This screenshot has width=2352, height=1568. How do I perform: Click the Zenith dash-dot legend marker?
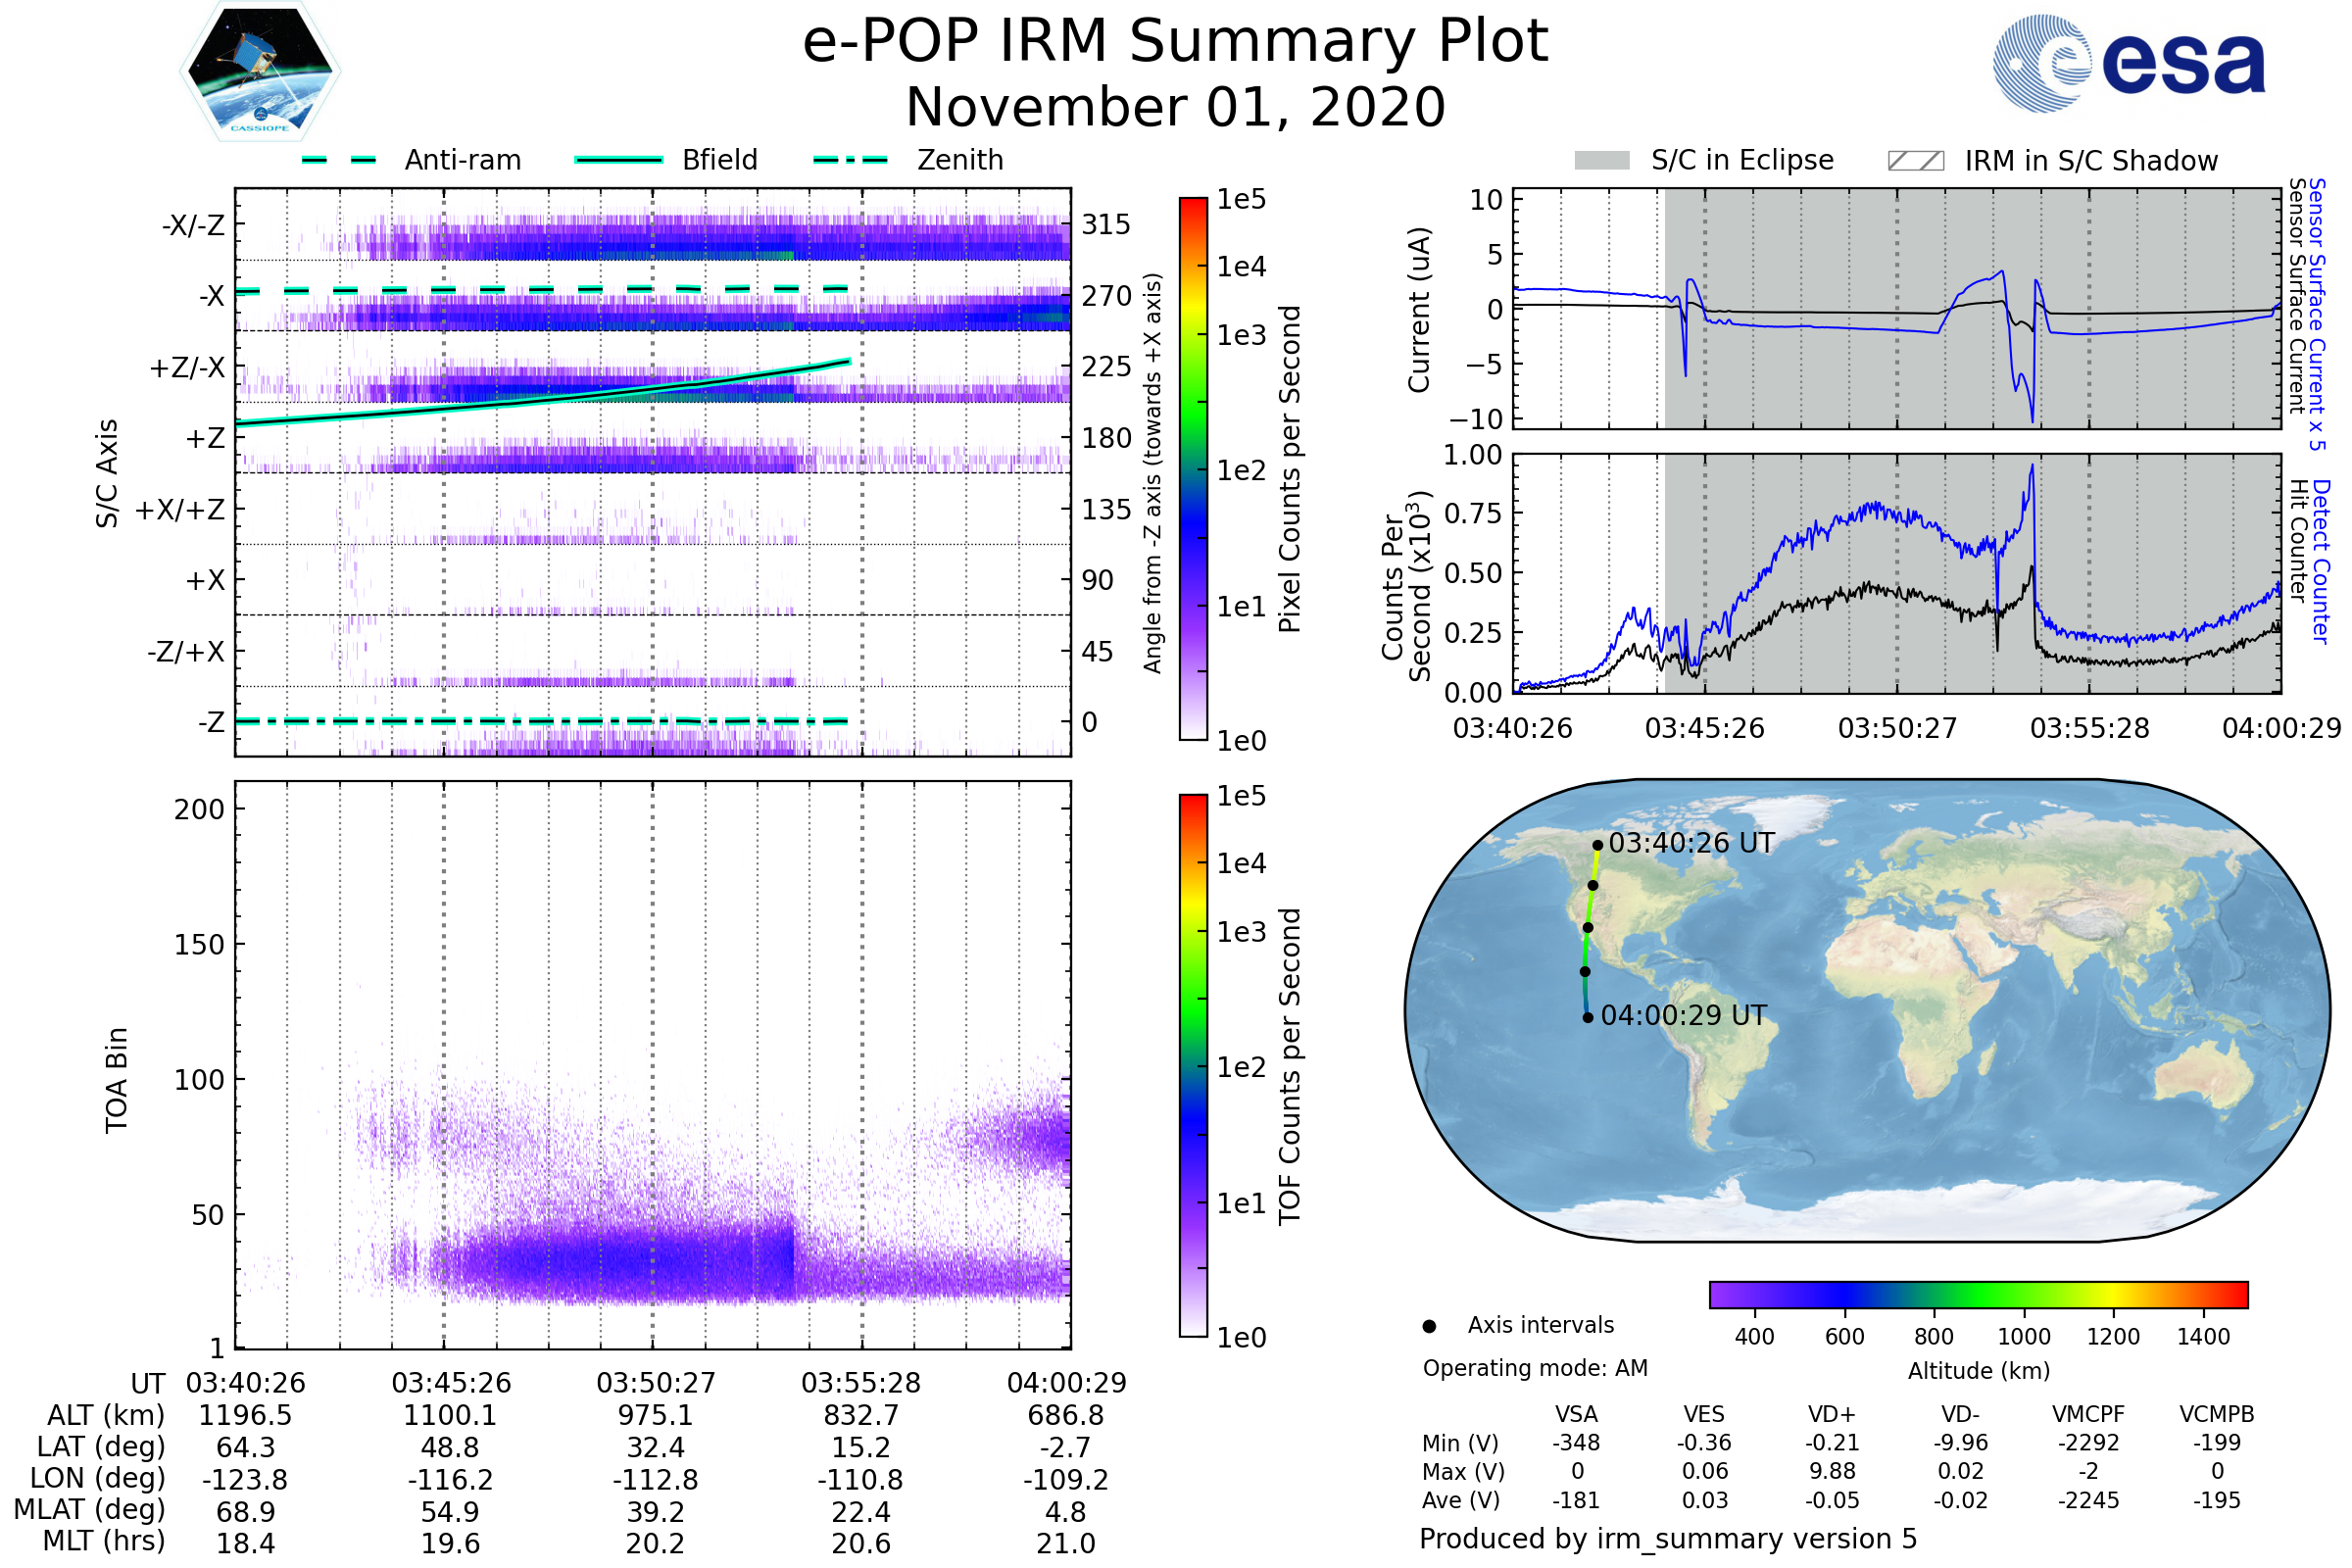pyautogui.click(x=851, y=160)
